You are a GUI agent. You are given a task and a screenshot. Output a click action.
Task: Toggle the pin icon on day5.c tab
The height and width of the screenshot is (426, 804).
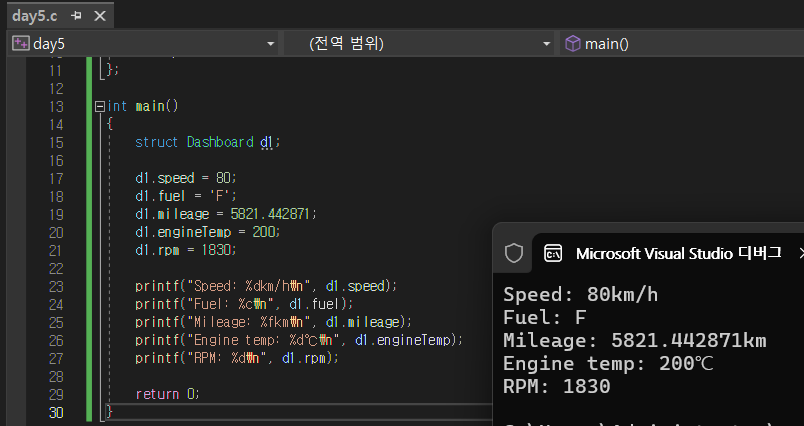(x=76, y=16)
